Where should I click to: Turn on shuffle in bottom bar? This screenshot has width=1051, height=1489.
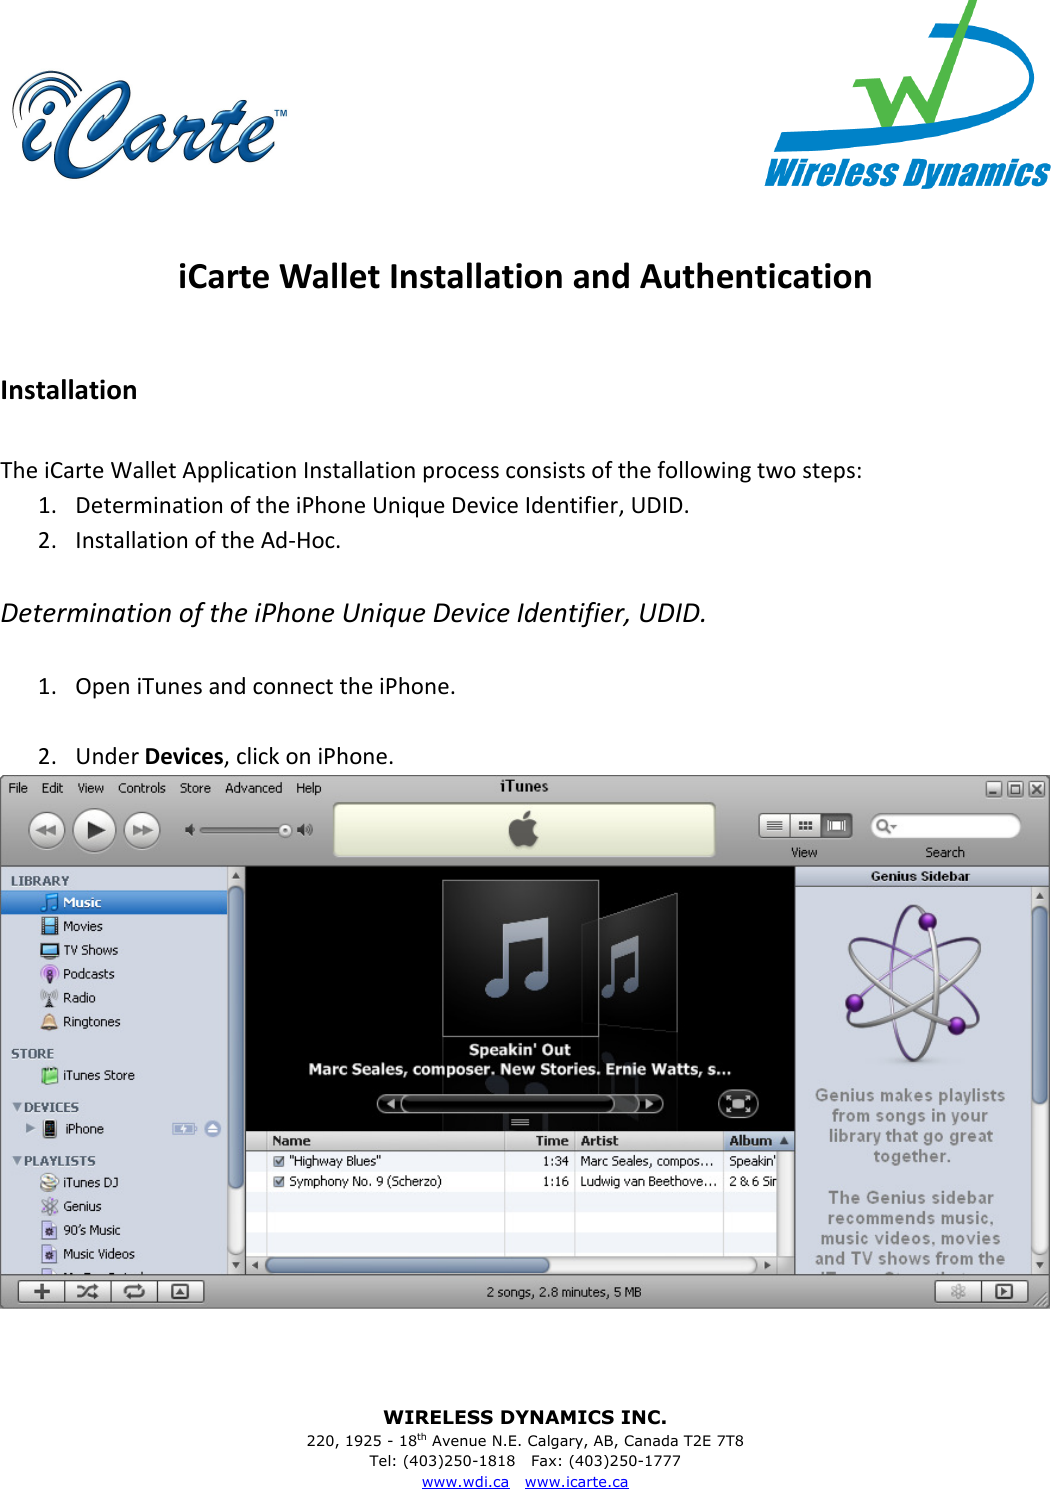pyautogui.click(x=88, y=1291)
